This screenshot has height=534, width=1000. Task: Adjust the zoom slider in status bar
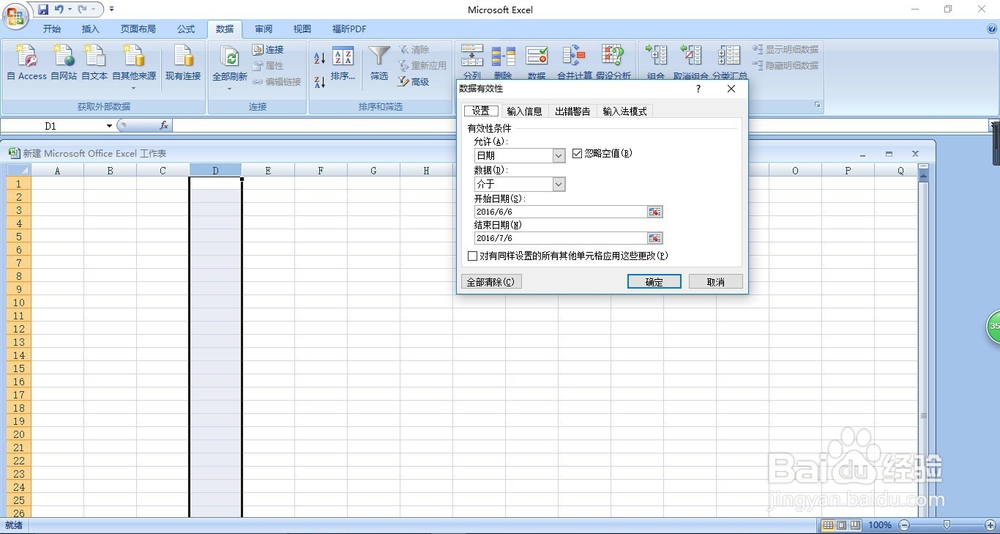point(946,524)
